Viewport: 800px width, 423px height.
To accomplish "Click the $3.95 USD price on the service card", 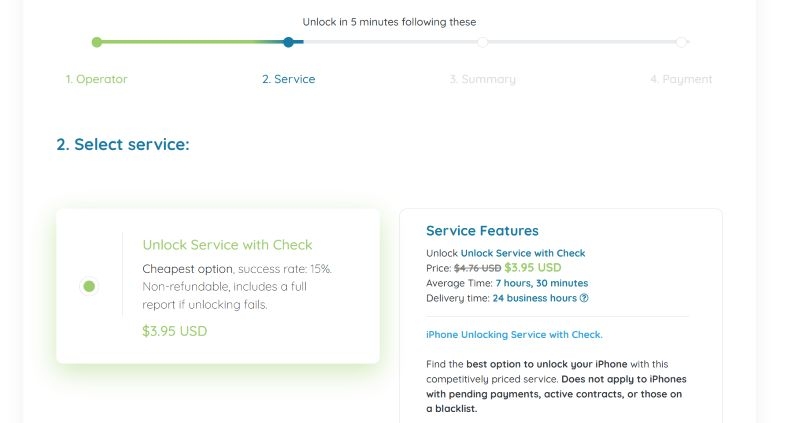I will (175, 331).
